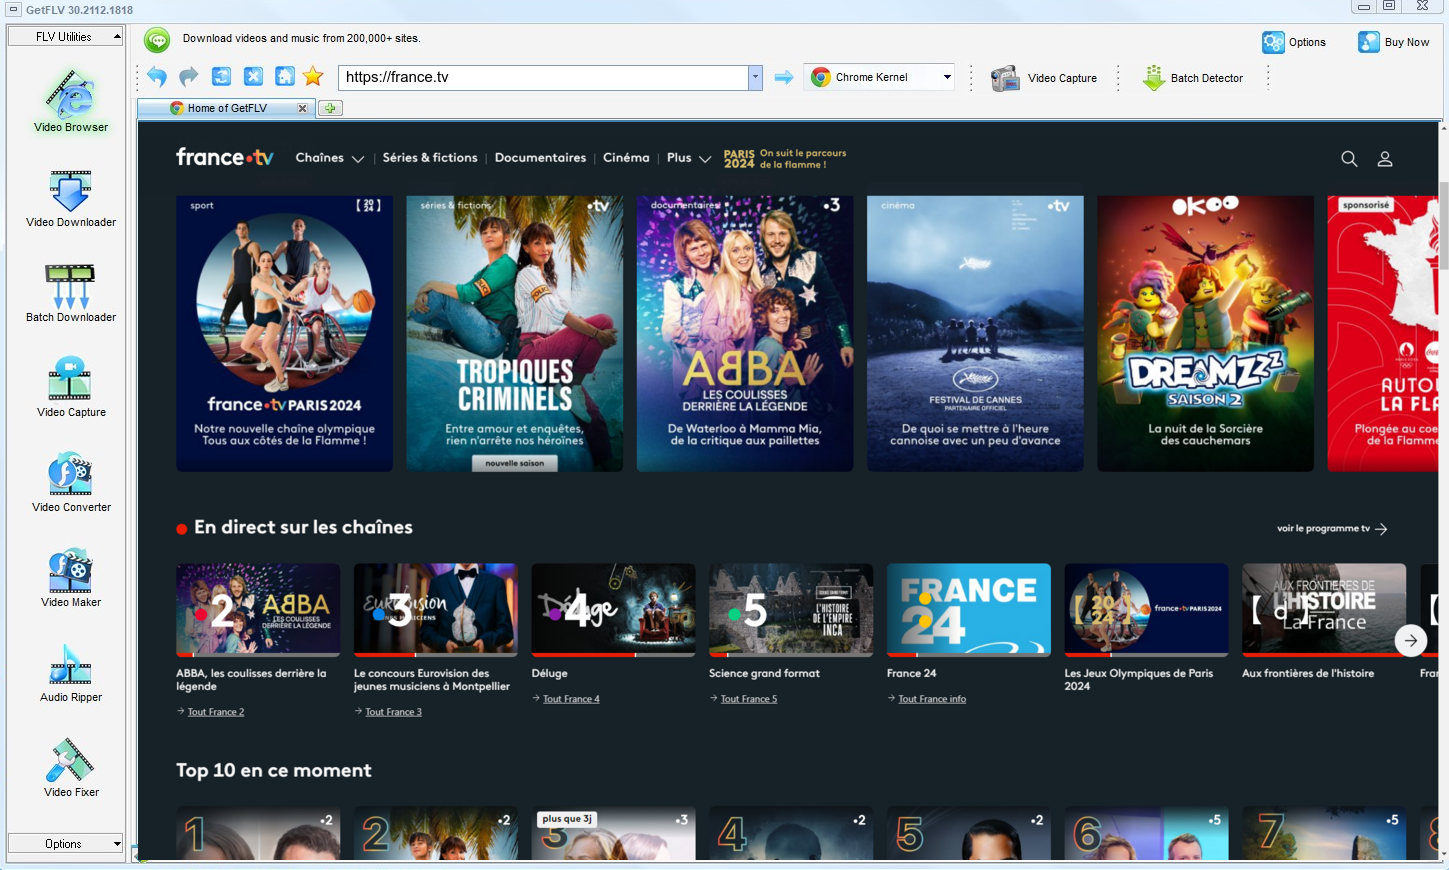Go to the france.tv logo home
Screen dimensions: 1449x870
tap(225, 157)
